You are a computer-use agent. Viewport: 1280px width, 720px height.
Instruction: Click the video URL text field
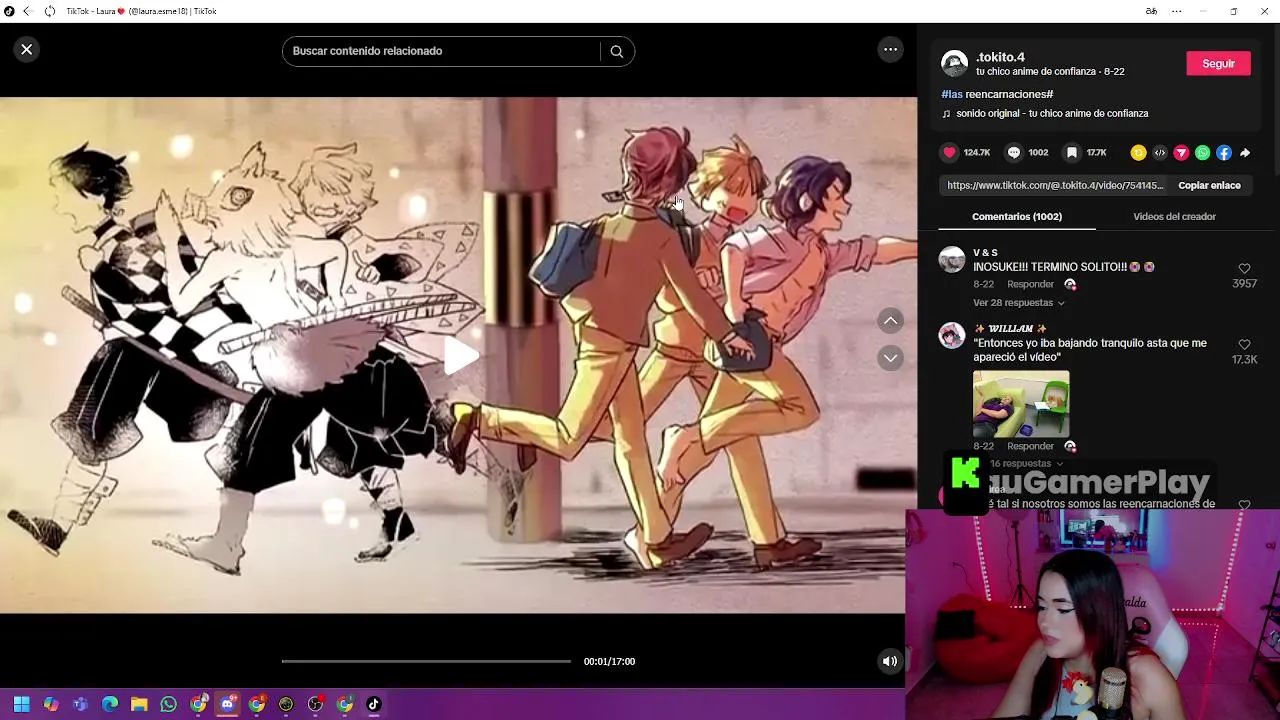coord(1055,185)
